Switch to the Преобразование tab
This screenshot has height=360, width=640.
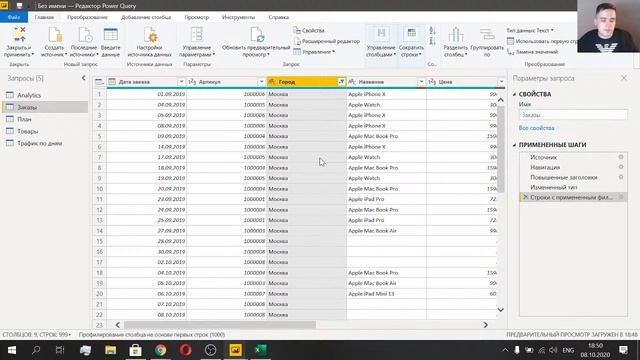tap(87, 17)
